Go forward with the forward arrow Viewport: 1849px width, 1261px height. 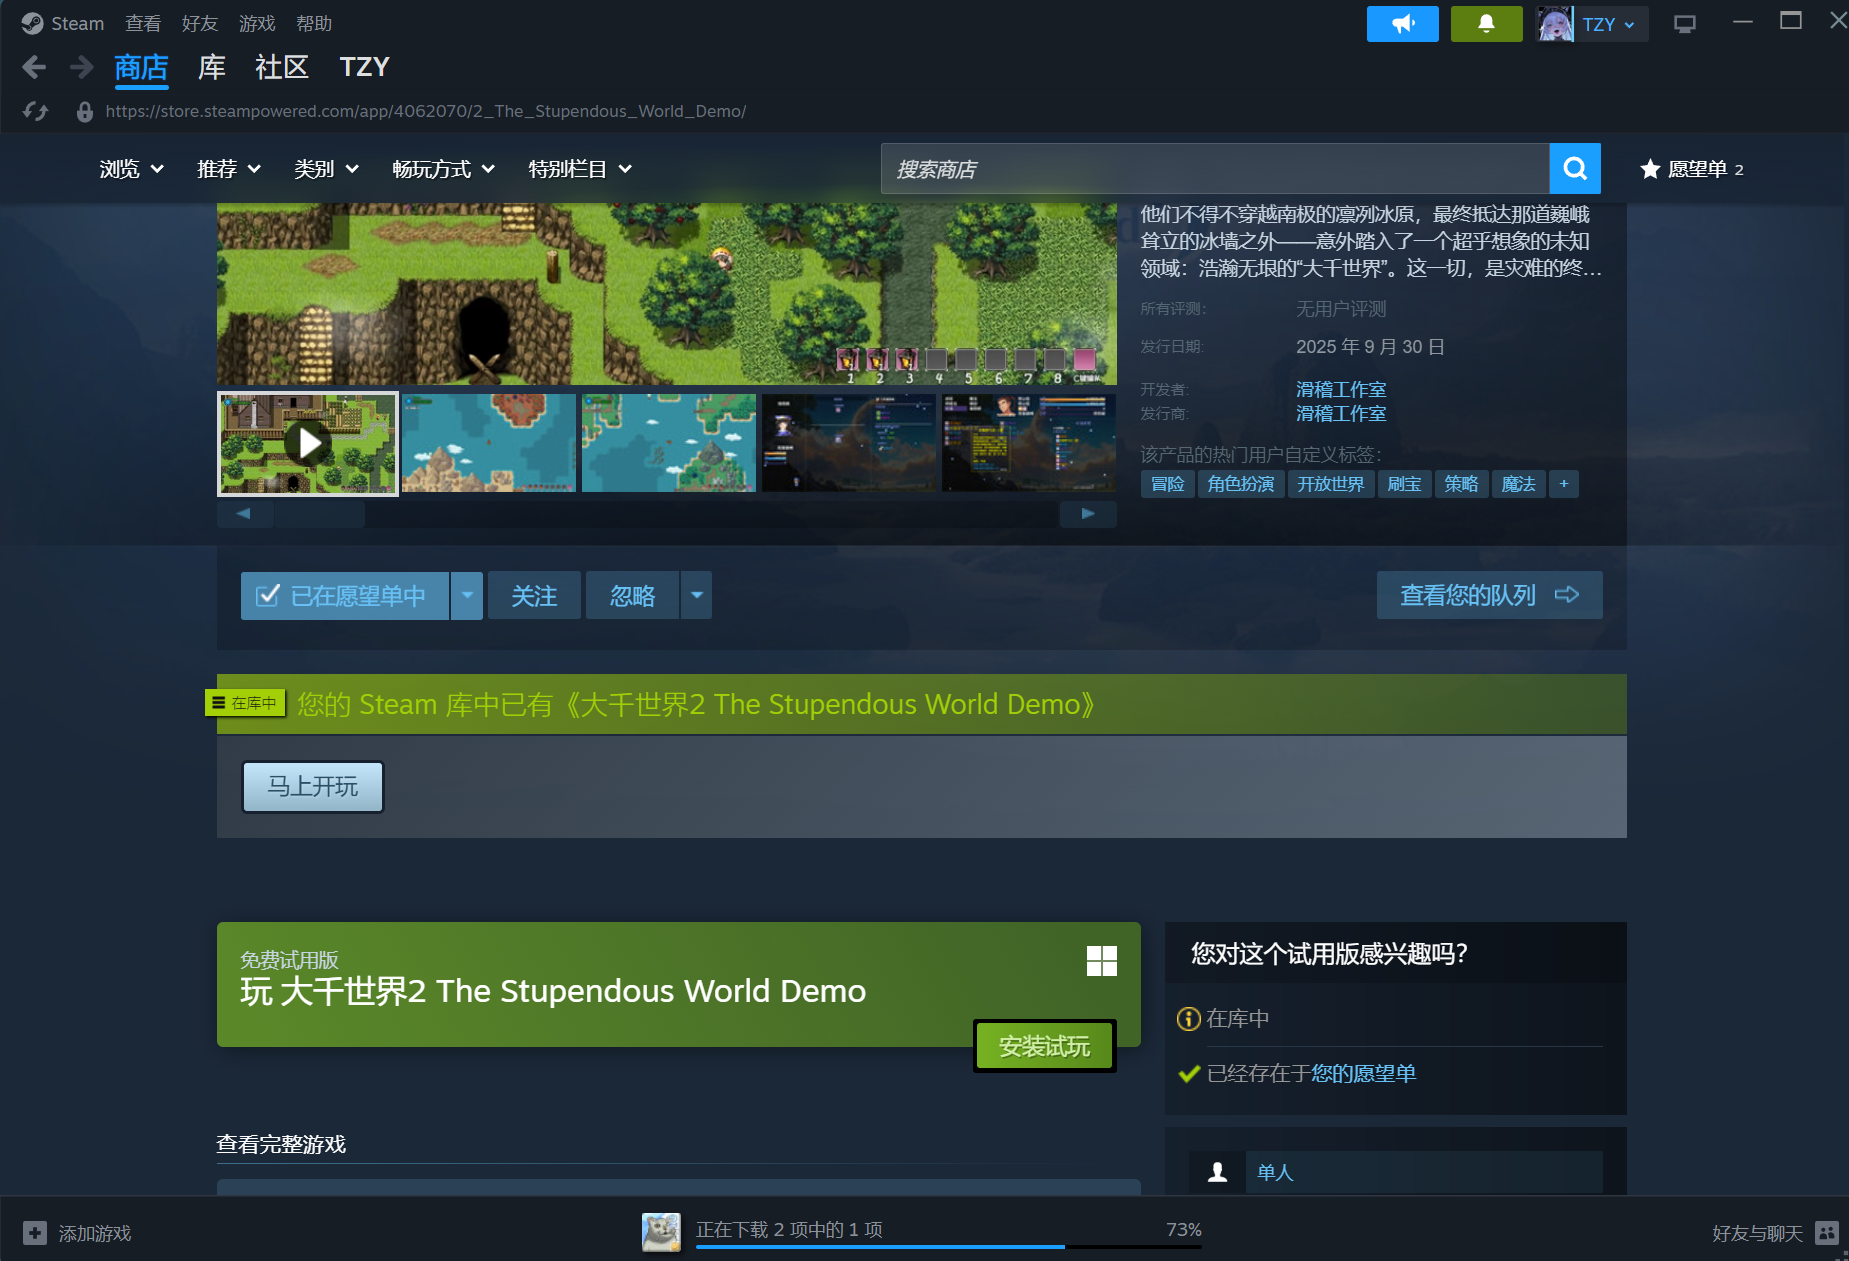coord(81,67)
